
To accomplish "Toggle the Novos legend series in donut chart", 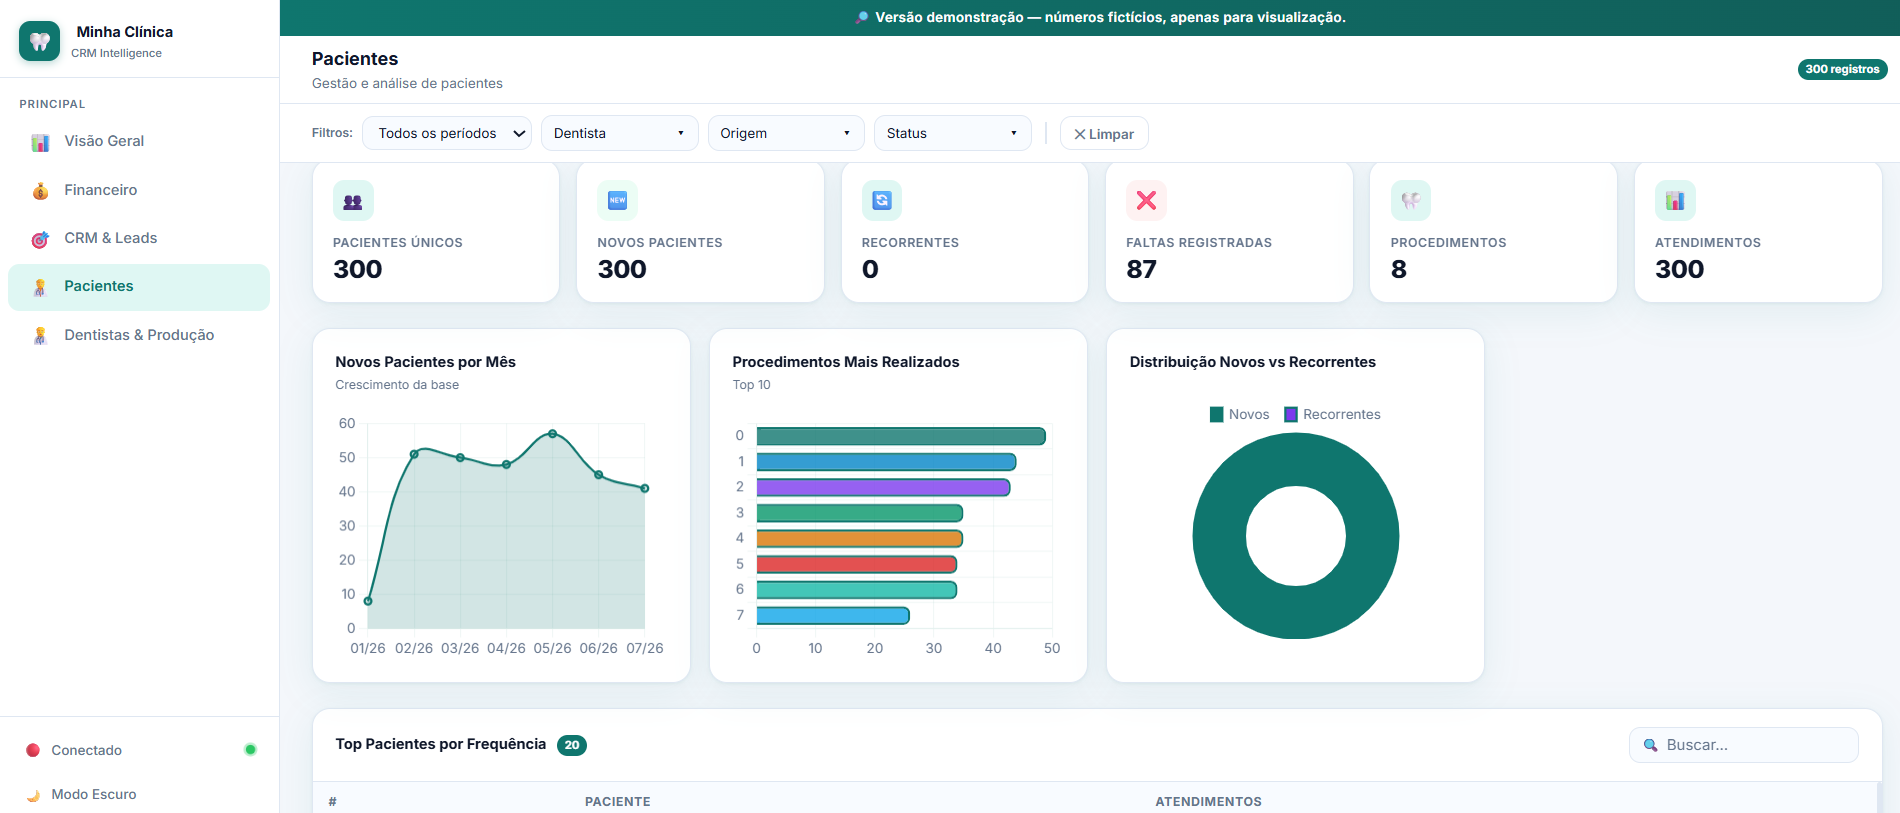I will click(x=1239, y=414).
